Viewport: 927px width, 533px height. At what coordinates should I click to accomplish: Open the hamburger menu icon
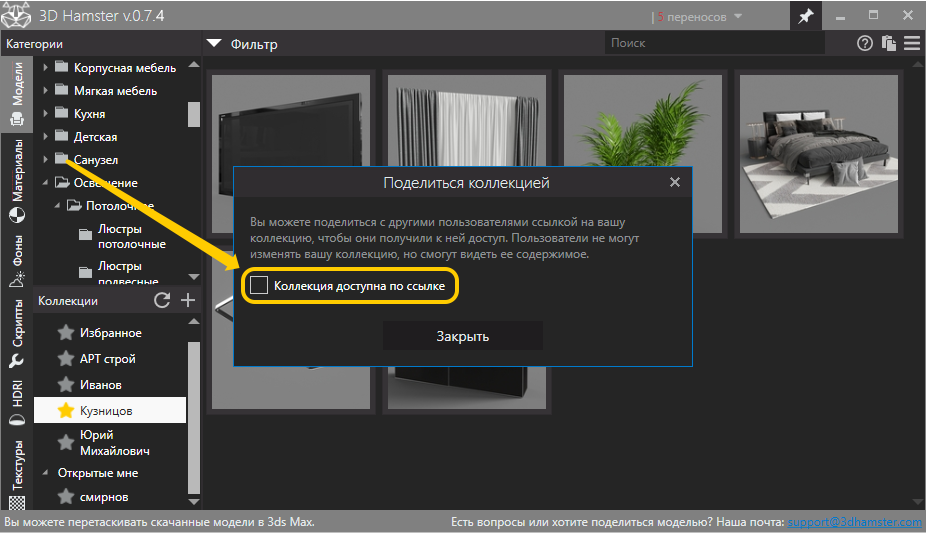(912, 43)
